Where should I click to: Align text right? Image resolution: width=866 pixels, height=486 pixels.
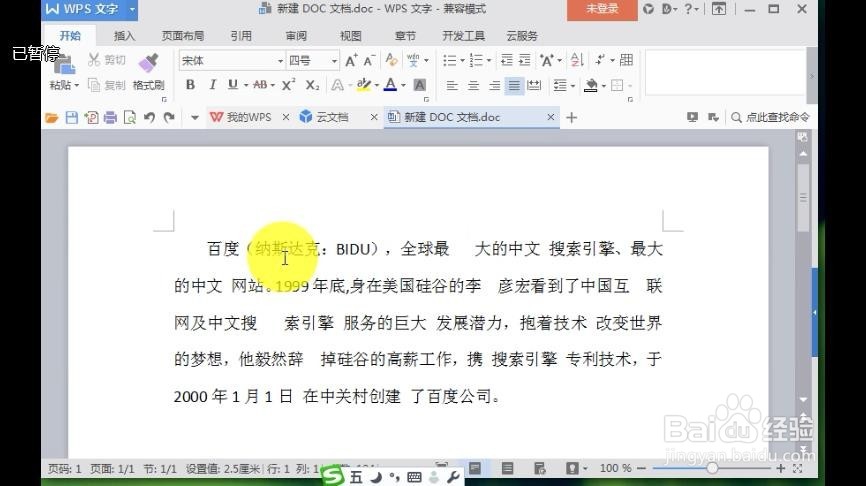(x=494, y=86)
